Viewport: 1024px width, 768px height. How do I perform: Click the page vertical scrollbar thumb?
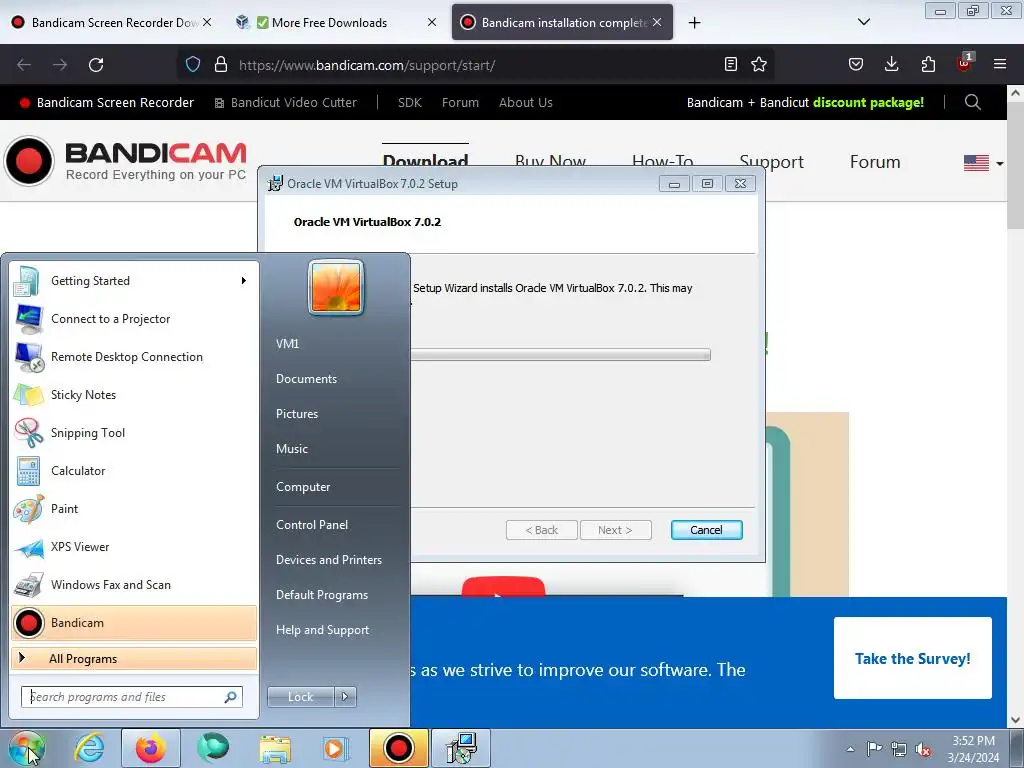click(1015, 165)
